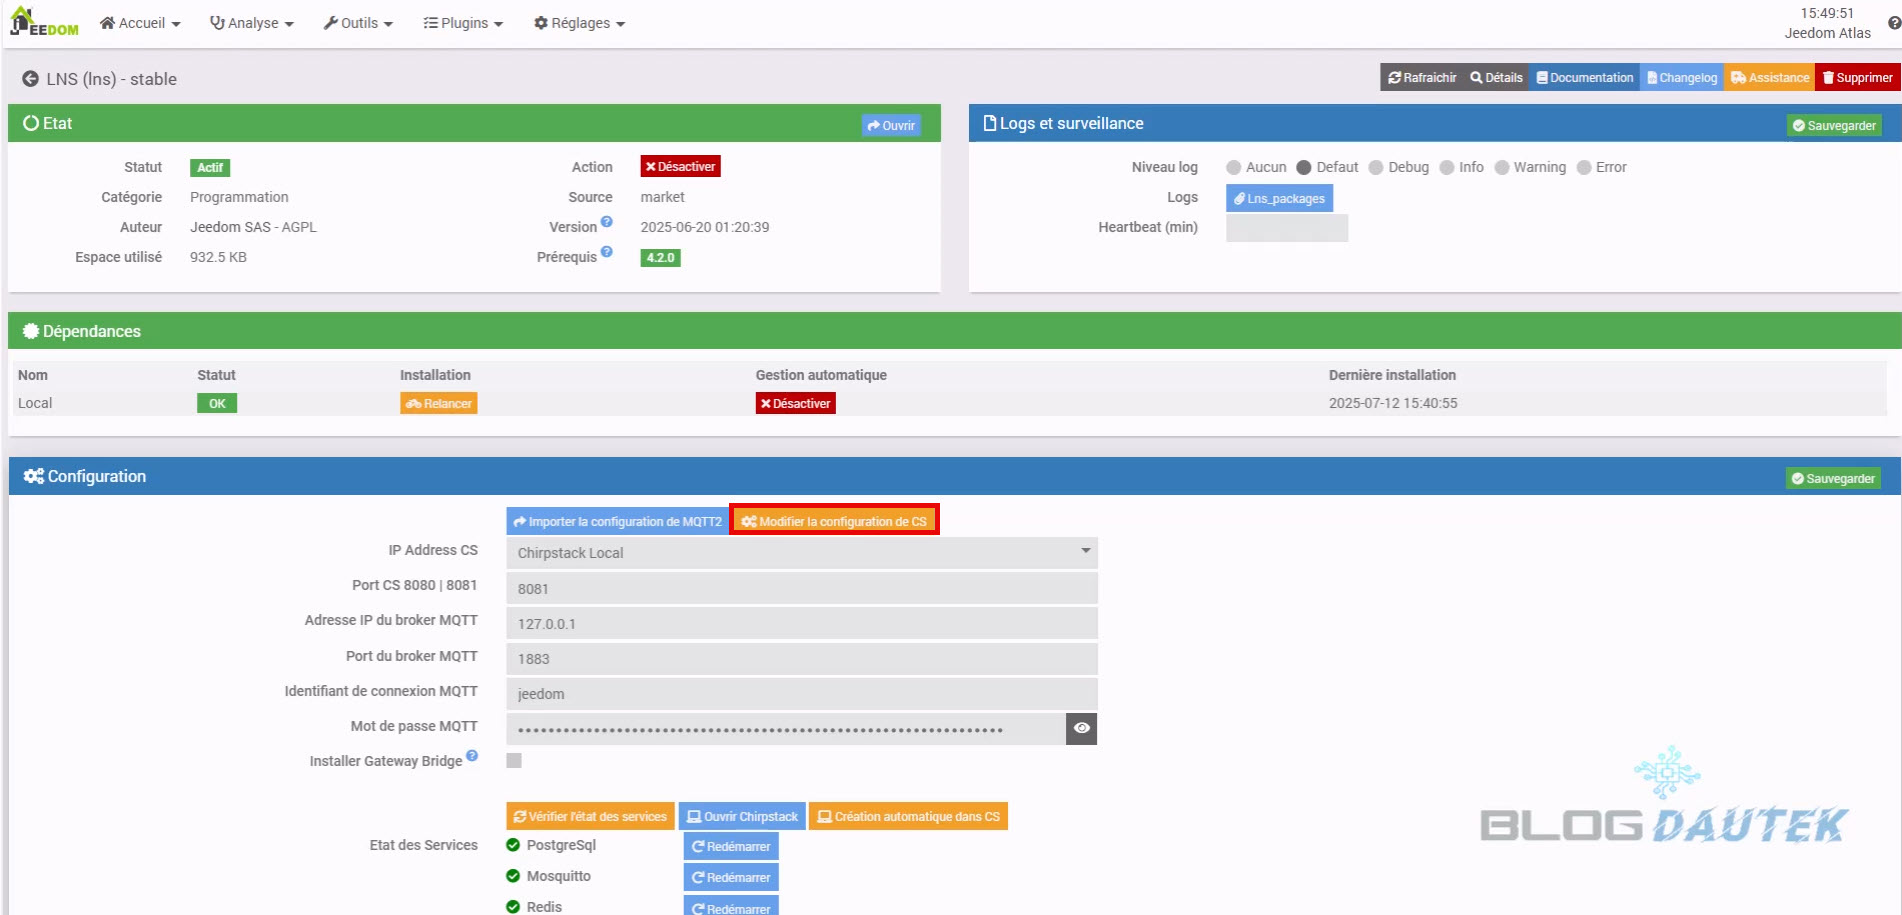Screen dimensions: 1902x915
Task: Select the Debug log level
Action: tap(1376, 168)
